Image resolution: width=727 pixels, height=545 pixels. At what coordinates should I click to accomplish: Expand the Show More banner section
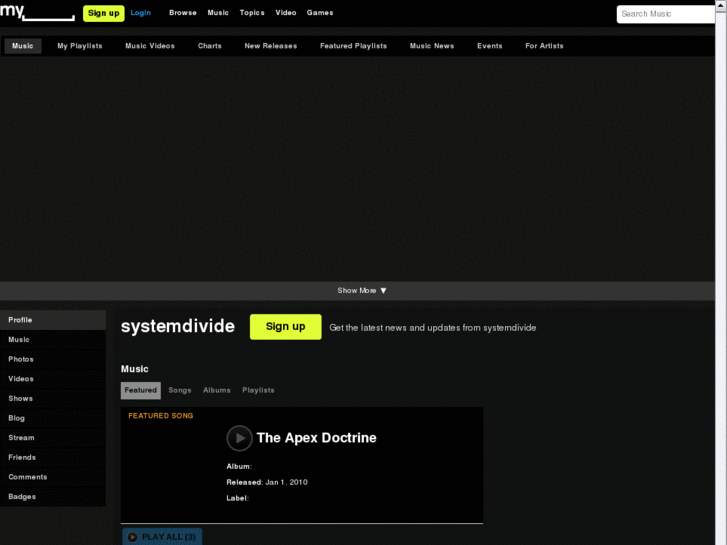362,291
